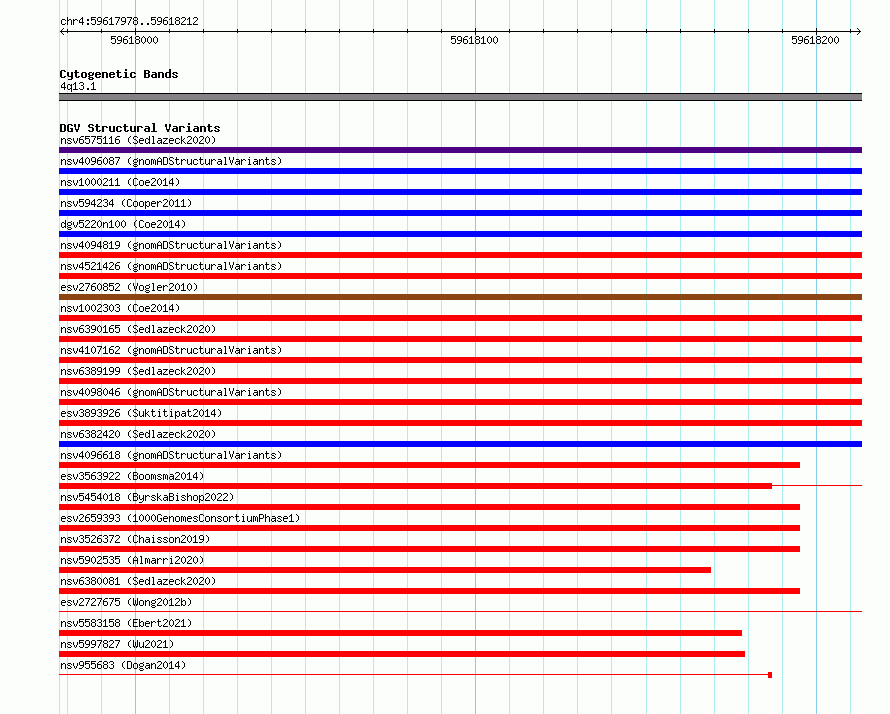Select the red bar under nsv5997827

point(402,654)
